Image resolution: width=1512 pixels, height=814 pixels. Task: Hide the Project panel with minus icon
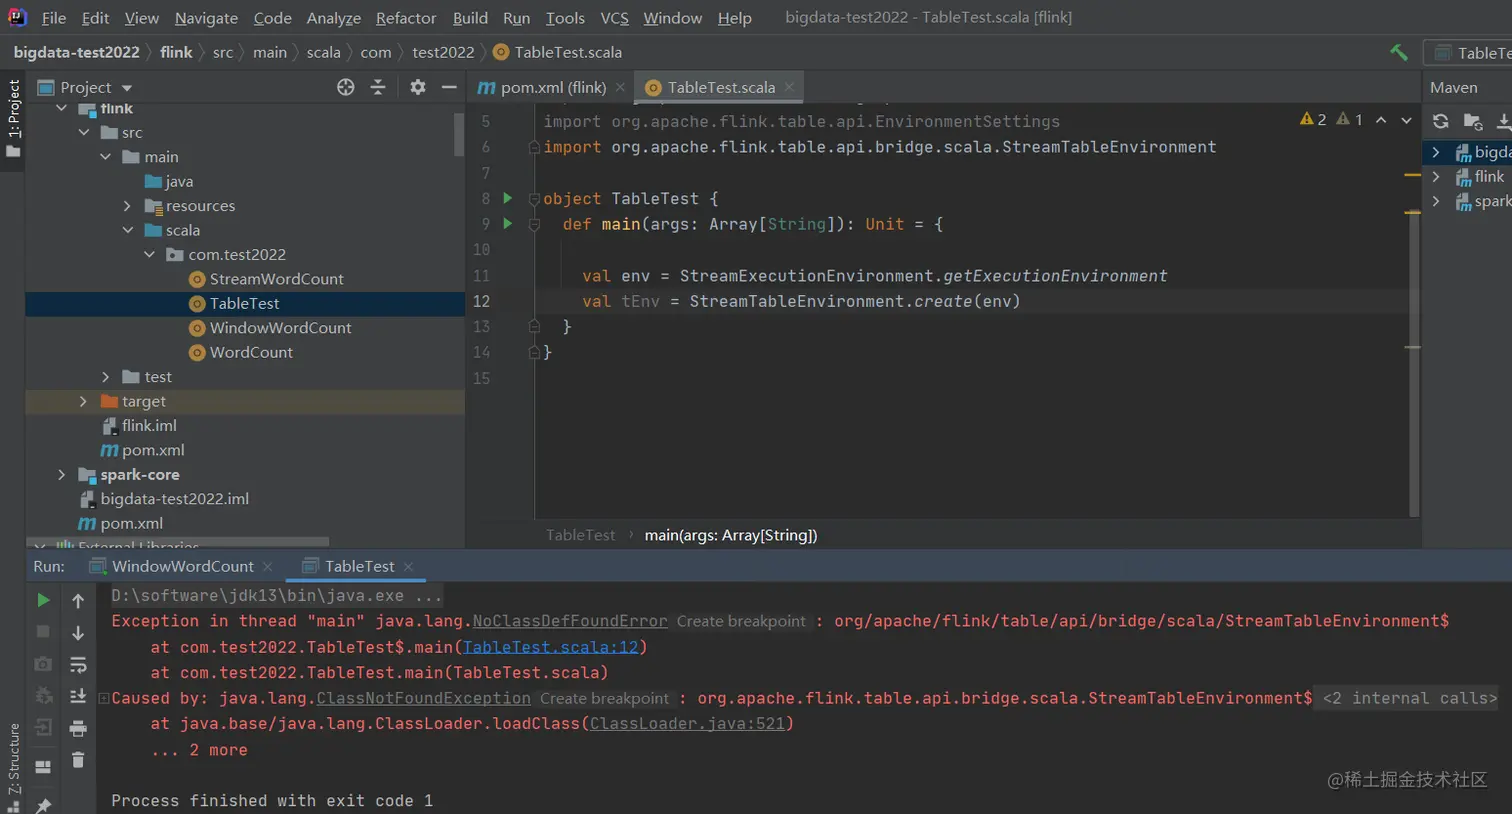coord(449,87)
